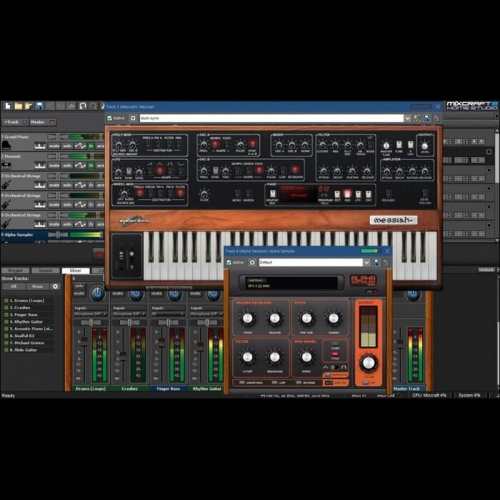Open fx button on Messiah track
Viewport: 500px width, 500px height.
pyautogui.click(x=91, y=165)
